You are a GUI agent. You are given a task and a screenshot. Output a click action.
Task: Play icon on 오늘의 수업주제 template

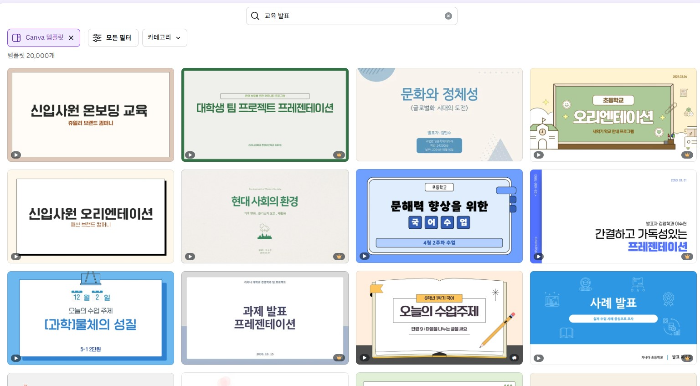coord(365,358)
